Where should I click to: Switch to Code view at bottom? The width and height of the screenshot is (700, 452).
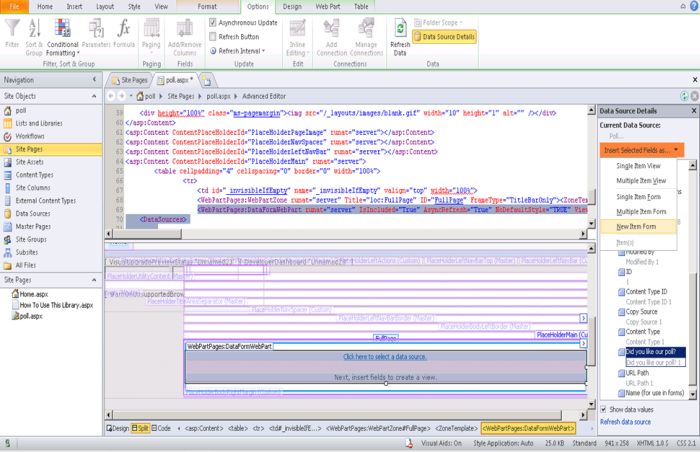[x=162, y=427]
